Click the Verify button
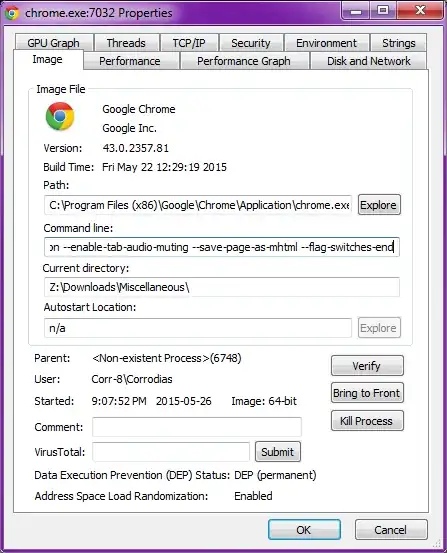This screenshot has width=447, height=553. point(367,365)
